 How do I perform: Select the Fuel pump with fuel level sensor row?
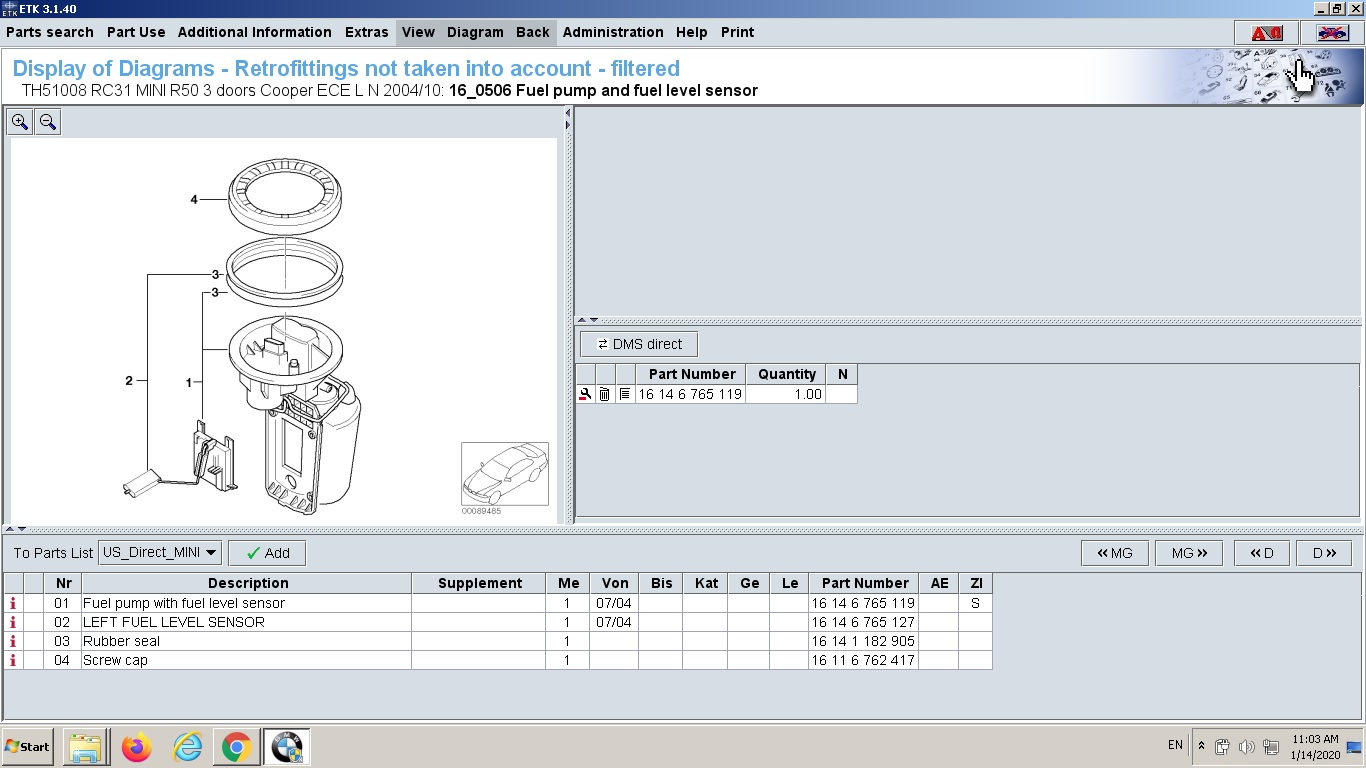(x=184, y=603)
